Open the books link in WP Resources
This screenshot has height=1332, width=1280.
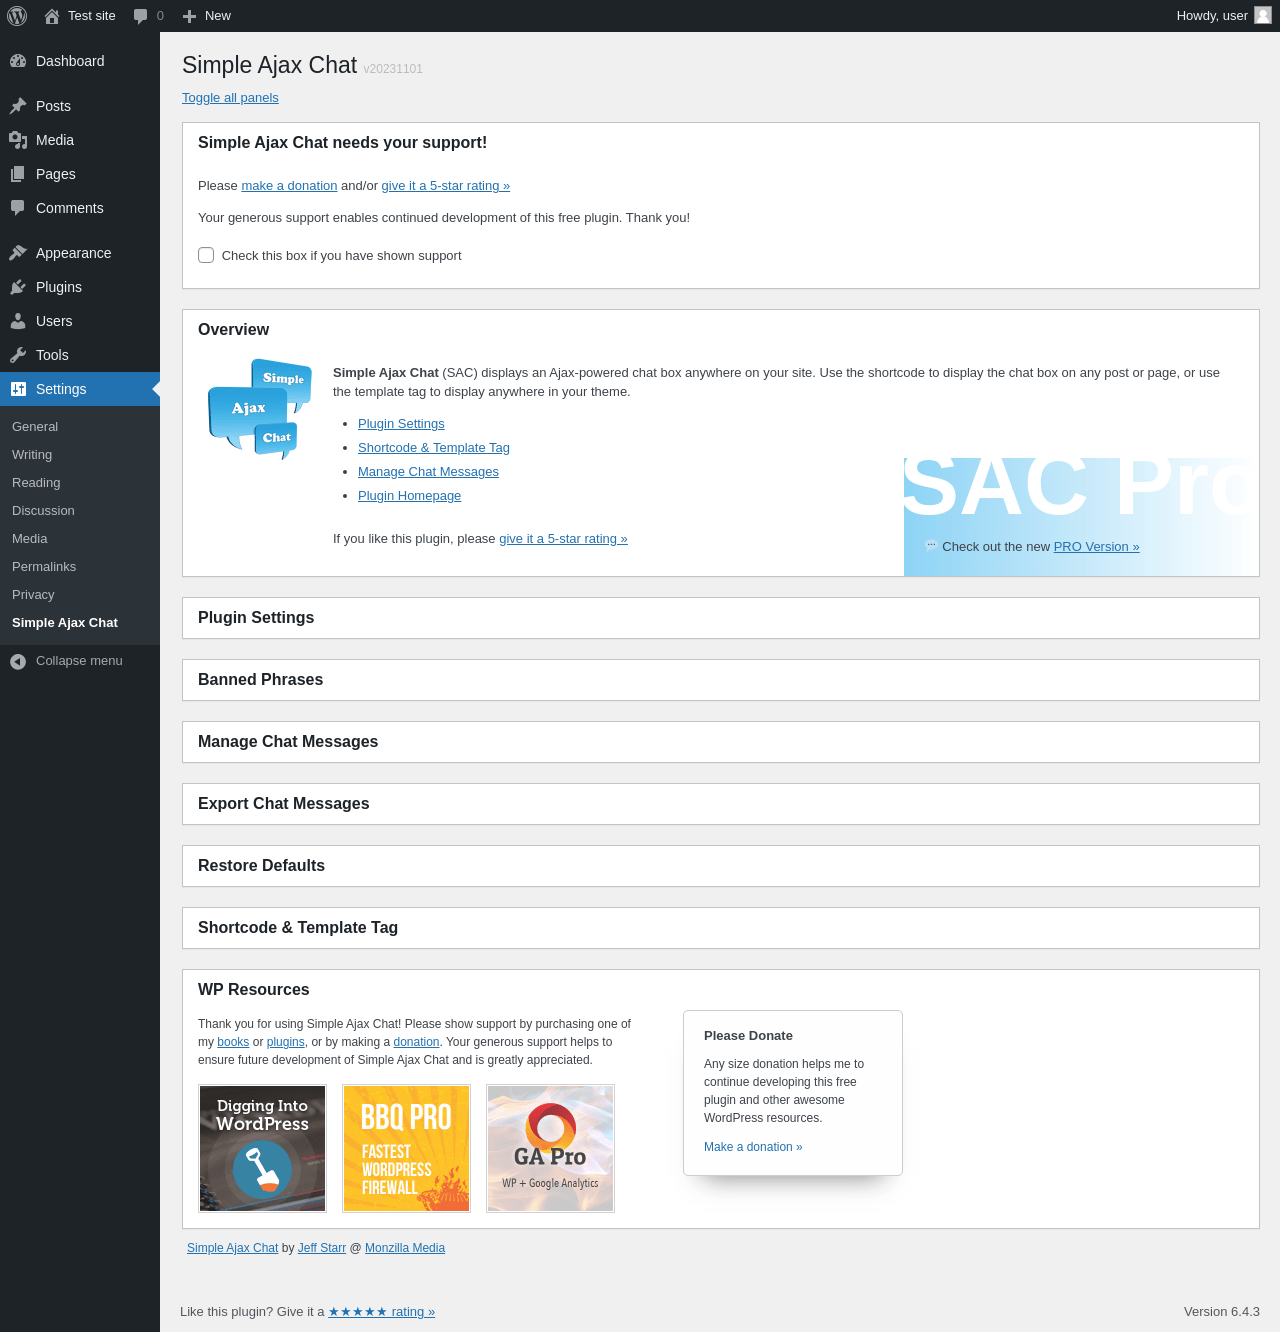click(x=233, y=1042)
